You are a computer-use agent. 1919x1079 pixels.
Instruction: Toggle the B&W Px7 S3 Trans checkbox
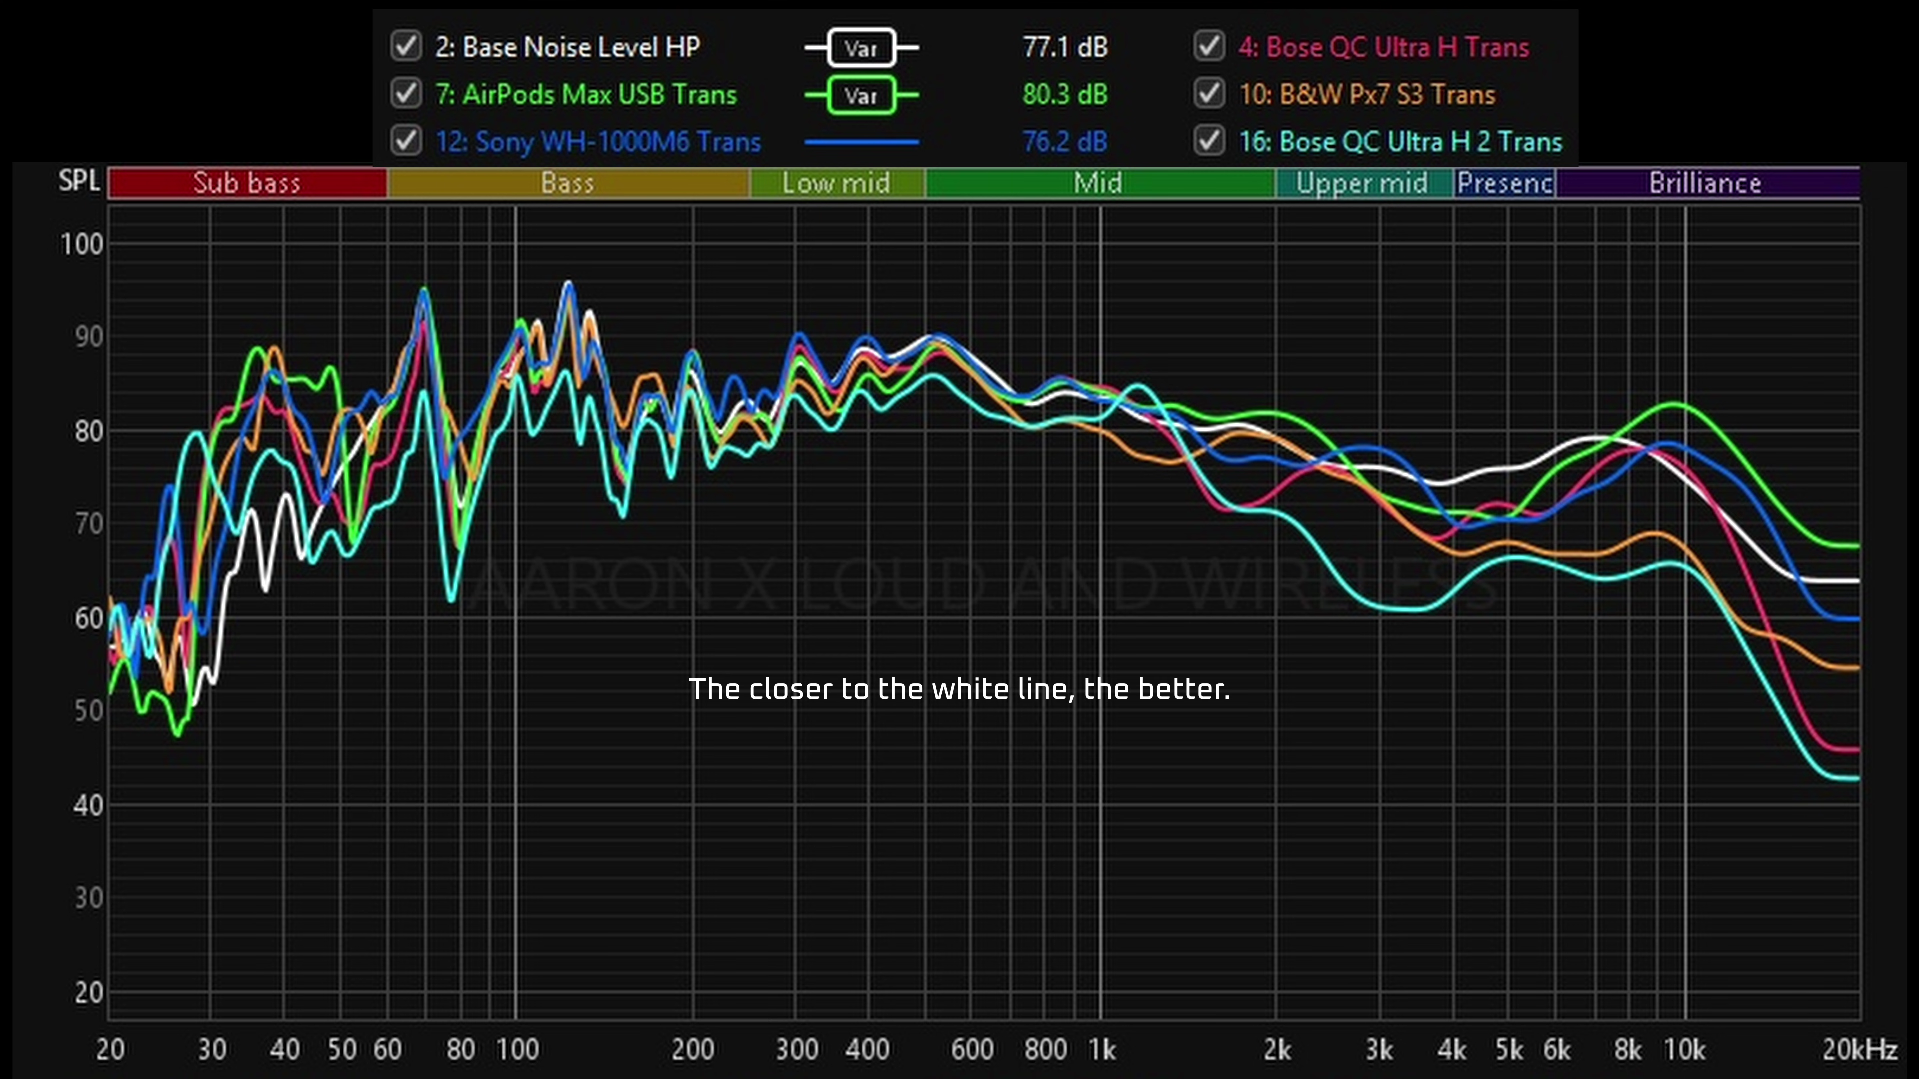coord(1209,93)
